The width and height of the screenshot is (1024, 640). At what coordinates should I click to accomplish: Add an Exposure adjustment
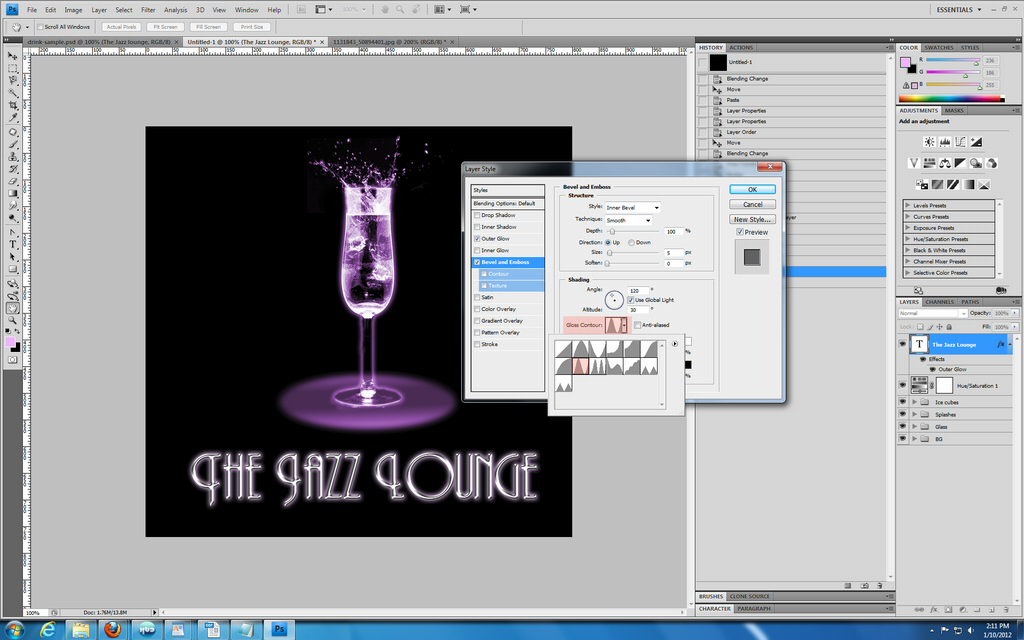tap(976, 142)
